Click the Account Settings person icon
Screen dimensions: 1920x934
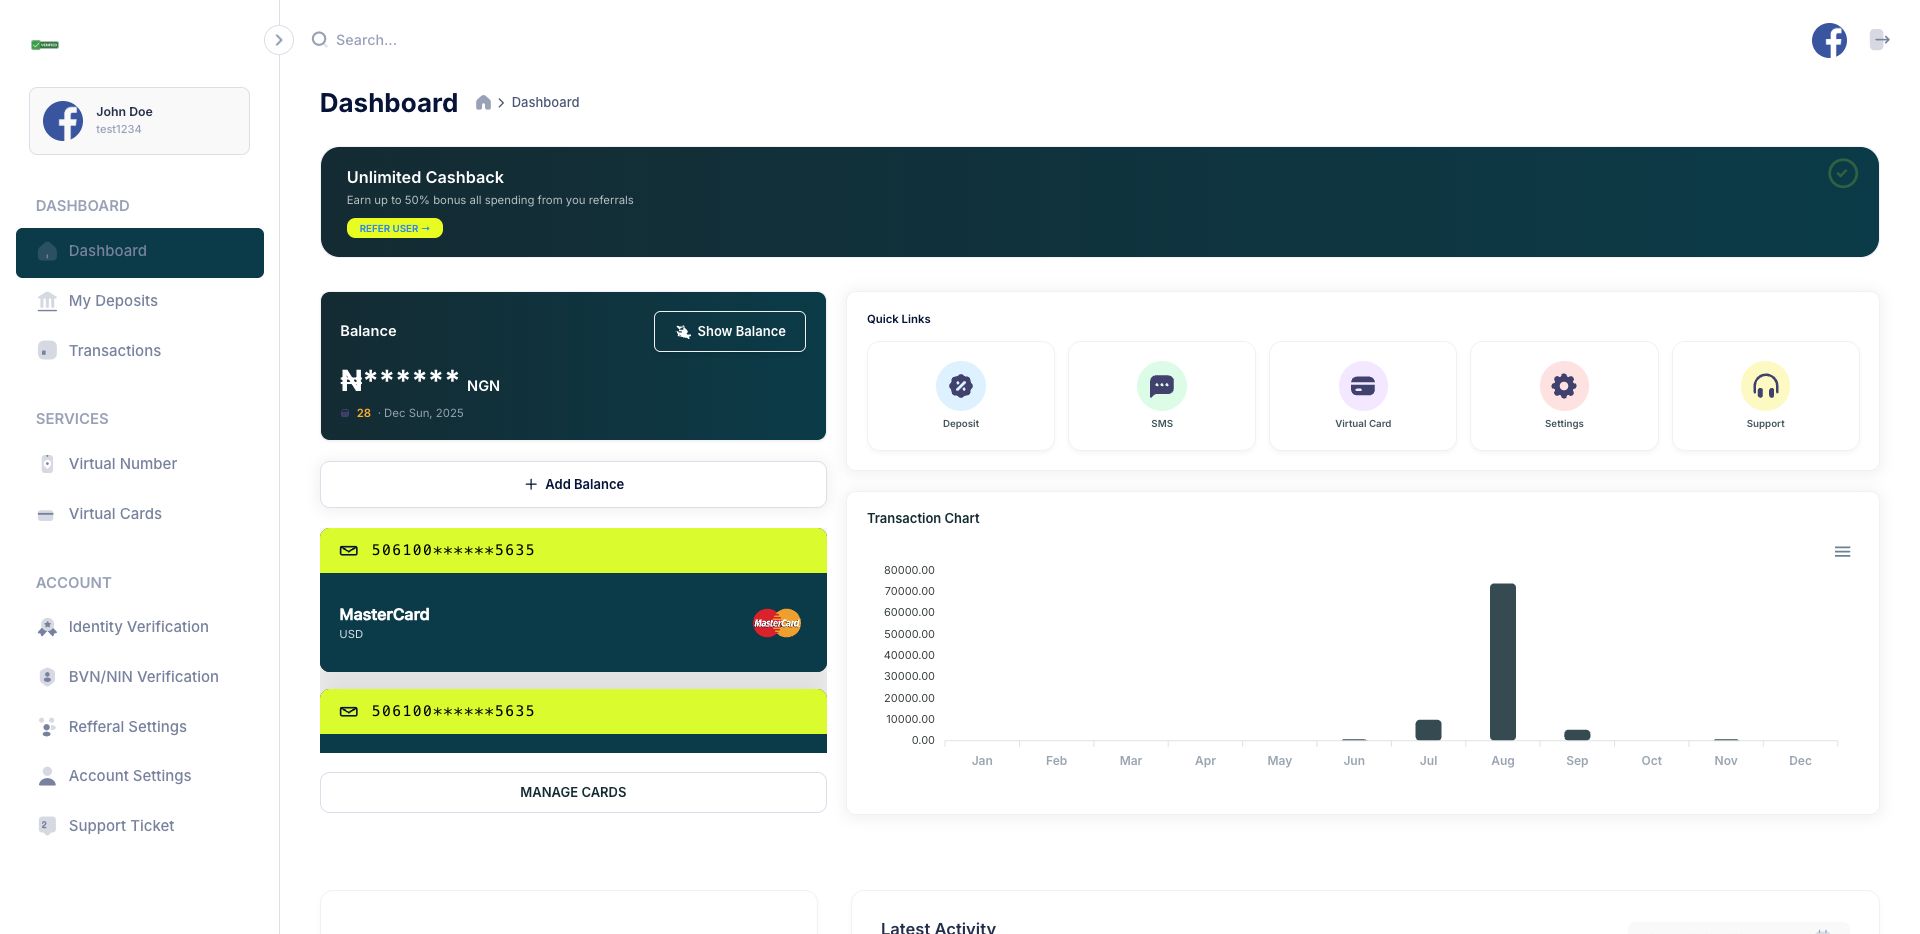[x=47, y=776]
